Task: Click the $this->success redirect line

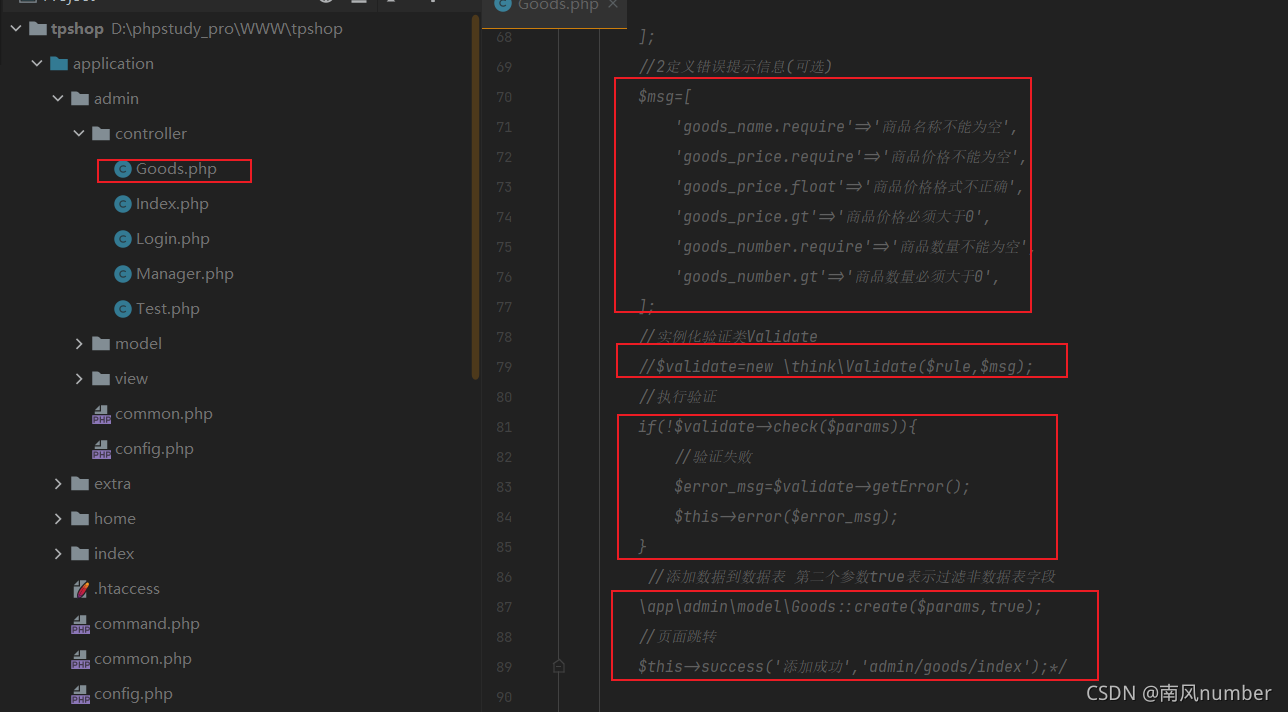Action: [853, 667]
